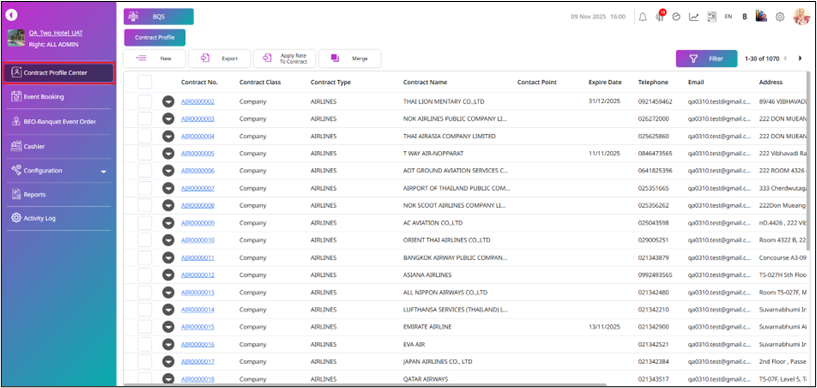
Task: Open contract link AIR0000009
Action: point(197,223)
